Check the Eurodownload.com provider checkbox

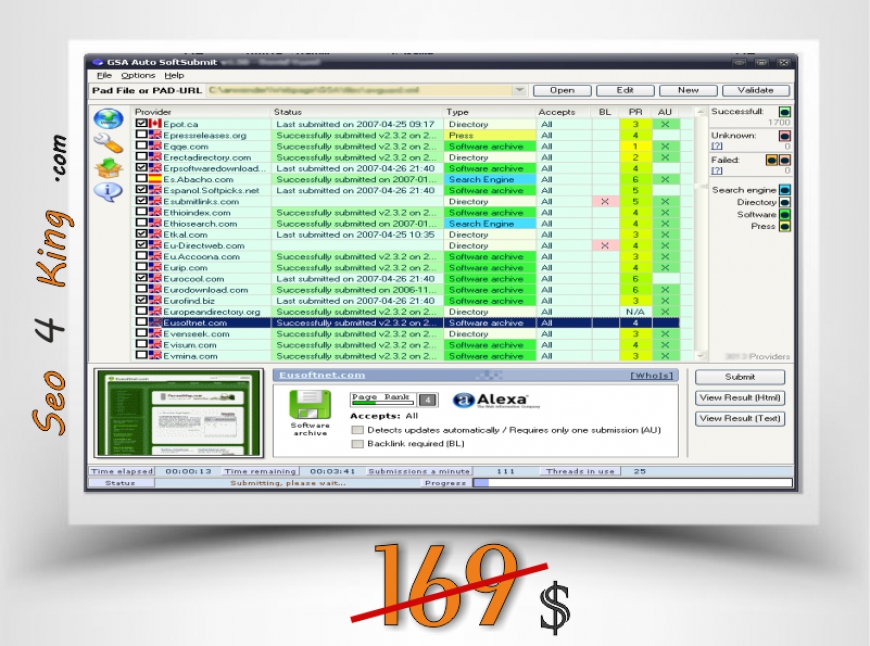[x=141, y=289]
